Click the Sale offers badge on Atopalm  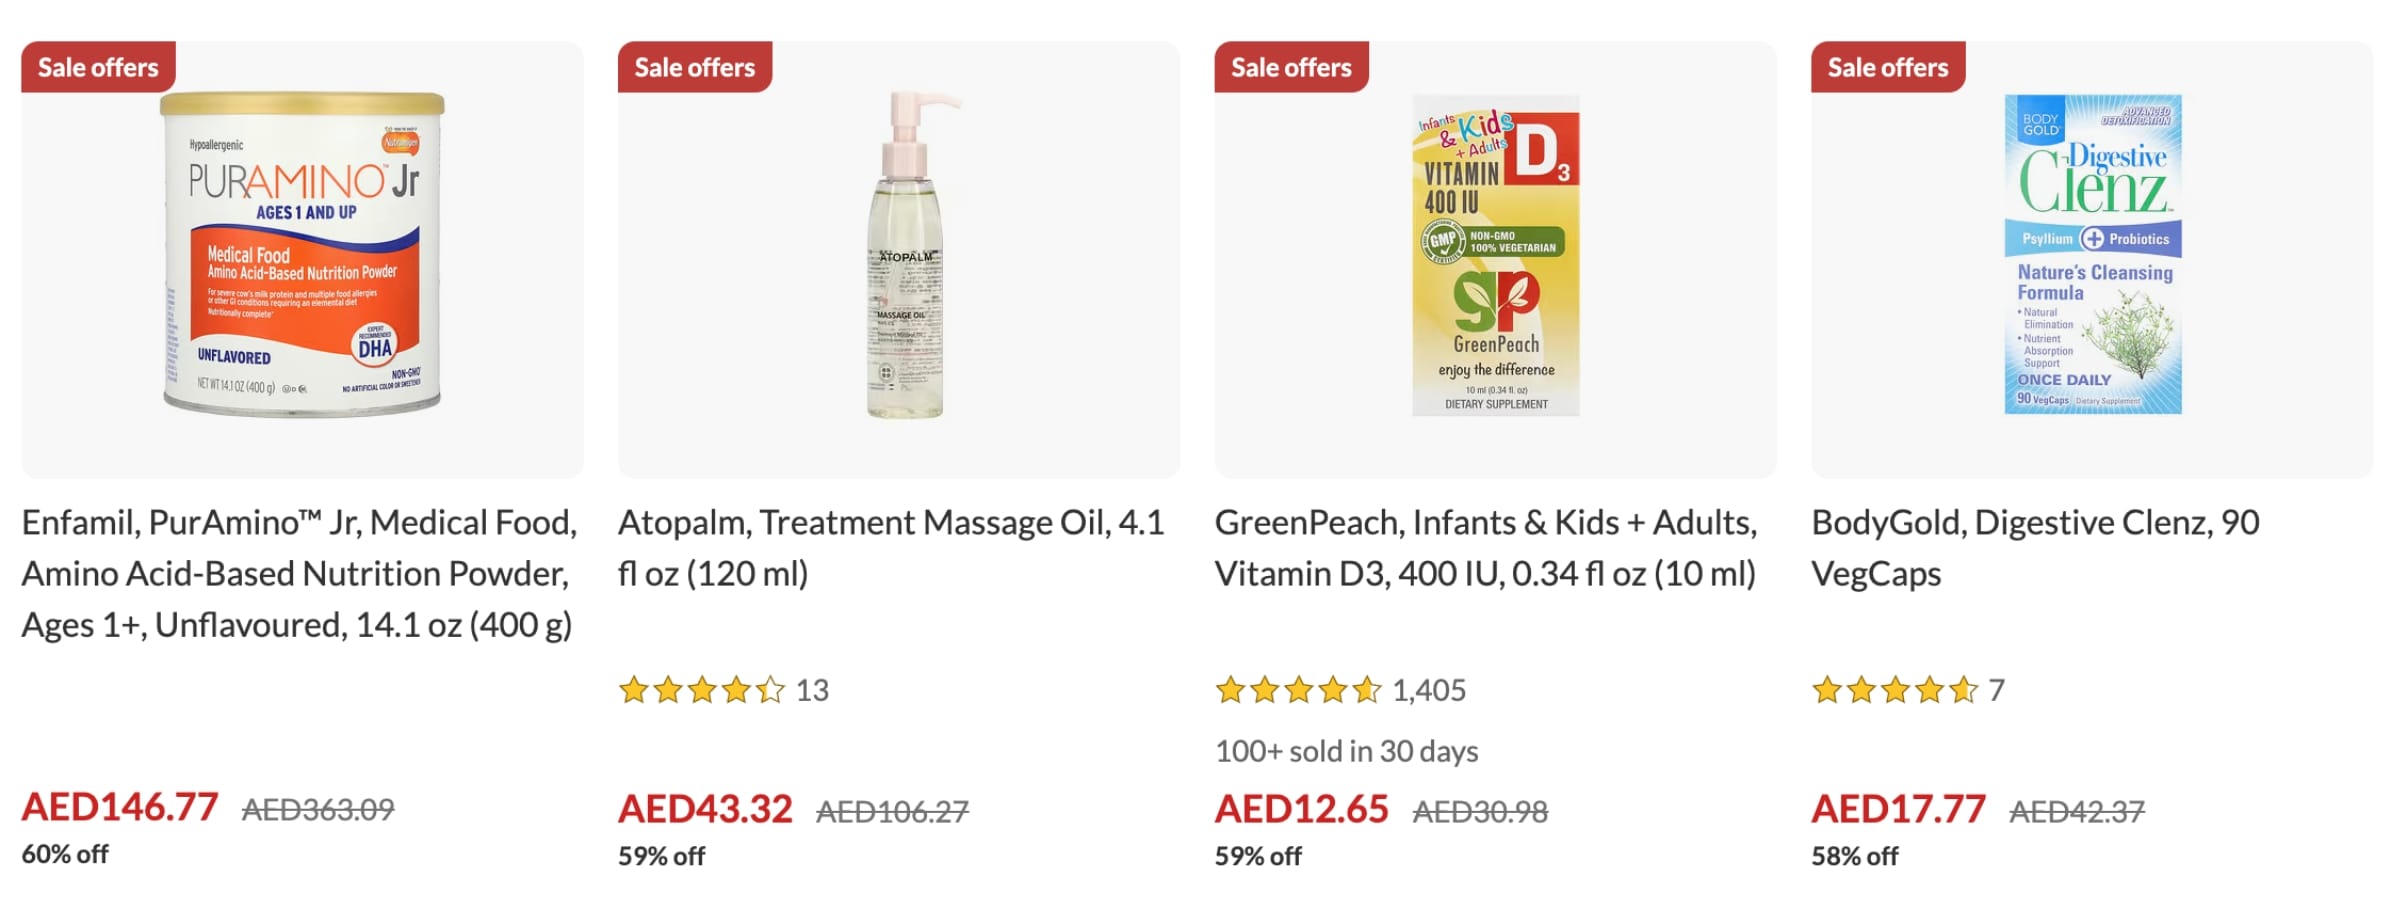[x=694, y=67]
